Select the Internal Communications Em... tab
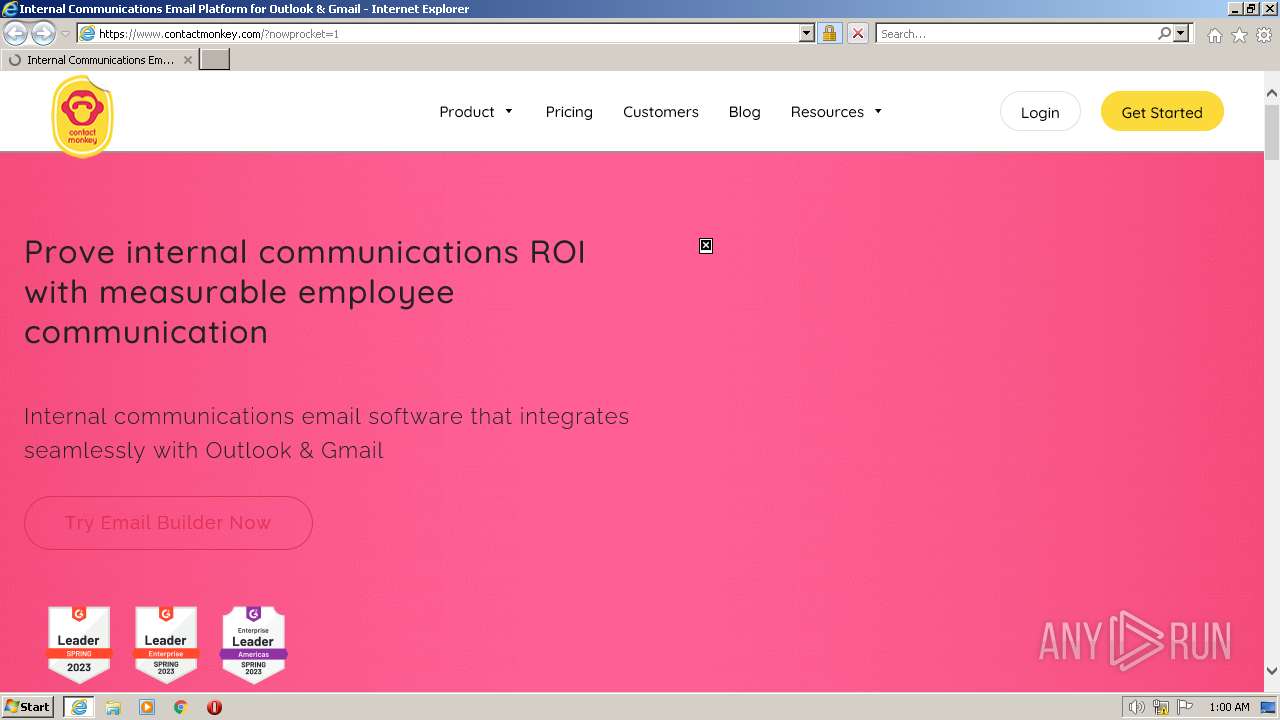This screenshot has width=1280, height=720. tap(99, 60)
